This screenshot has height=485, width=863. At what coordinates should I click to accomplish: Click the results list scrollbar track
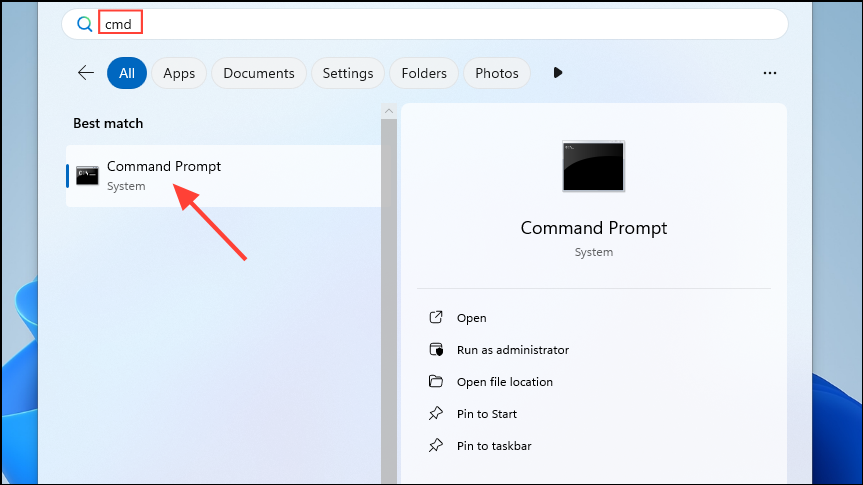(x=389, y=302)
